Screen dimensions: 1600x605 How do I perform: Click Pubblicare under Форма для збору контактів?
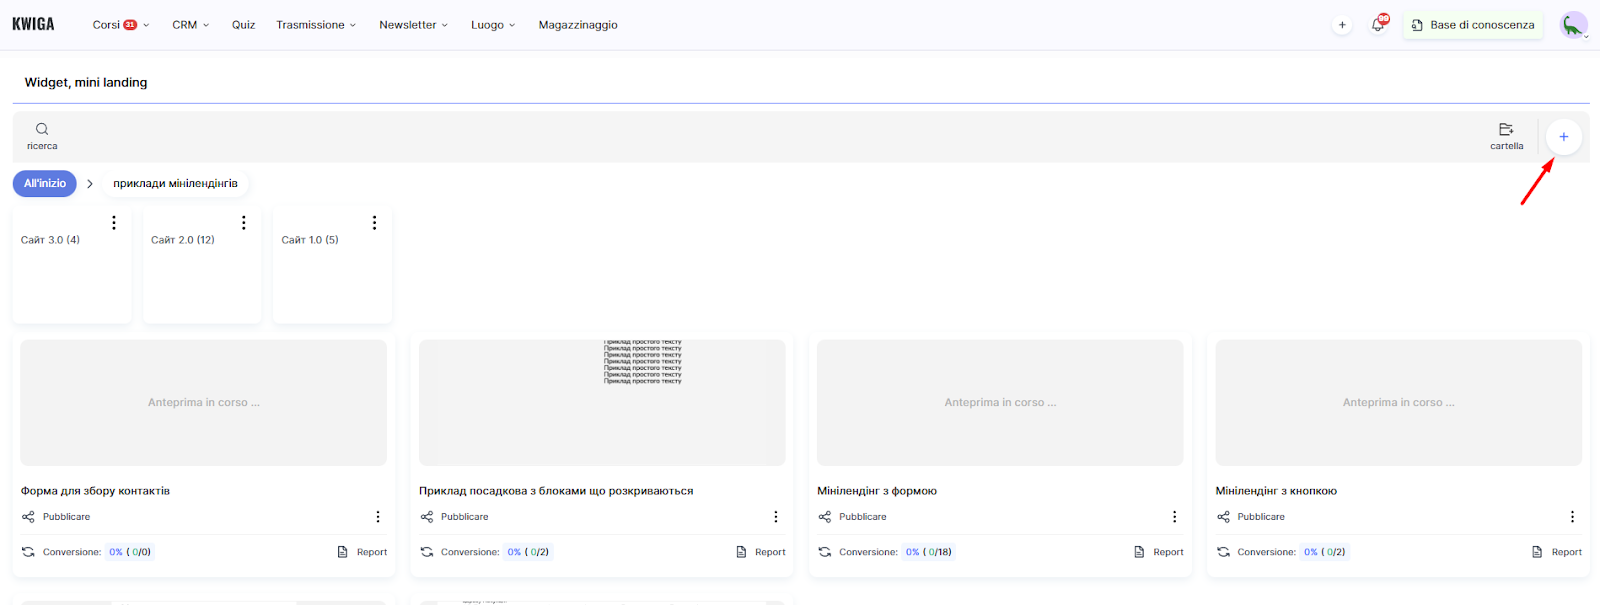66,517
